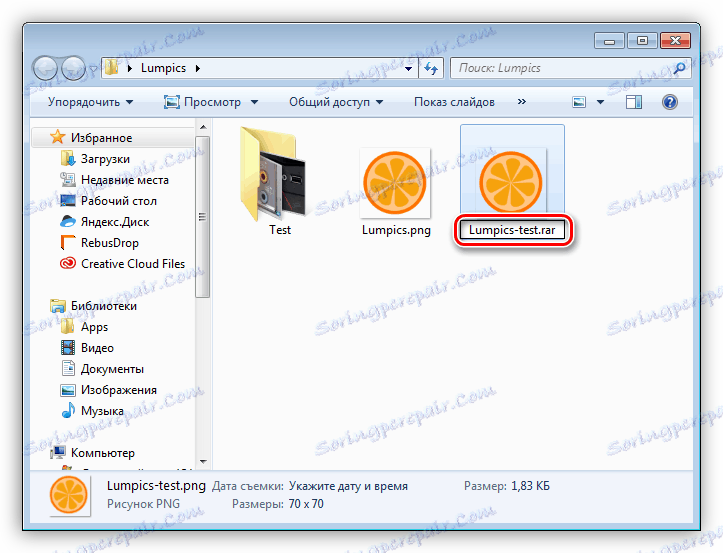The height and width of the screenshot is (553, 723).
Task: Open the view options dropdown arrow
Action: [x=600, y=102]
